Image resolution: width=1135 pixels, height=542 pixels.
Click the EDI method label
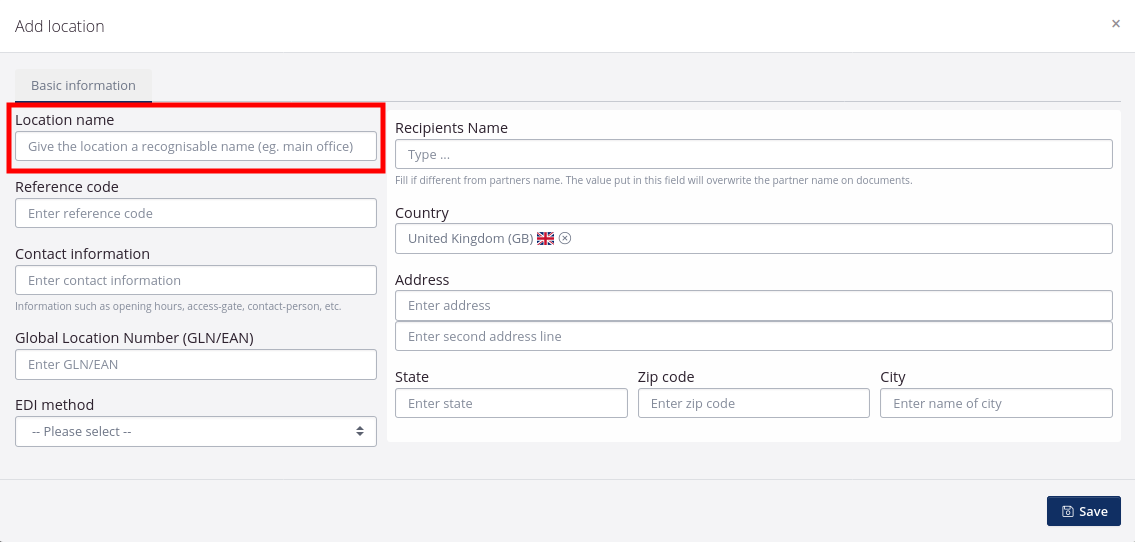[x=54, y=405]
